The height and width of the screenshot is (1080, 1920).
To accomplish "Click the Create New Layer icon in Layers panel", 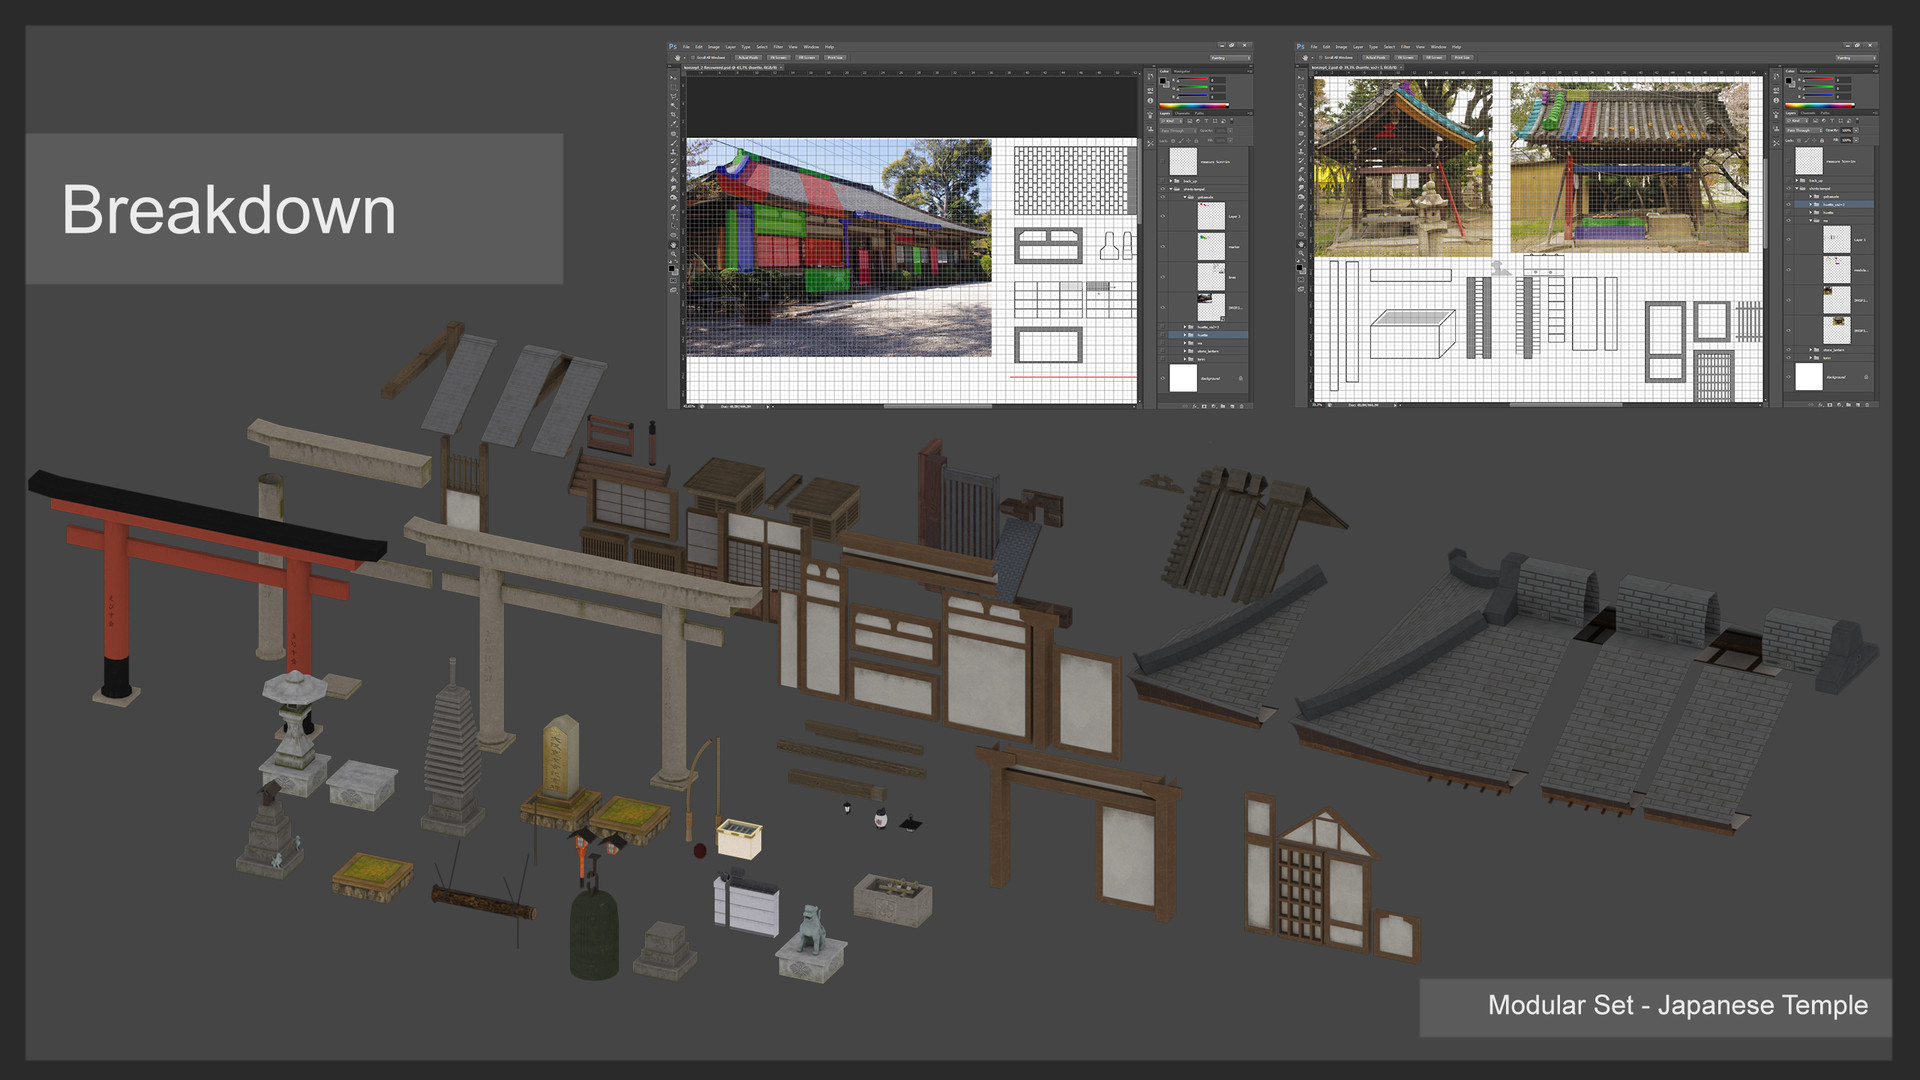I will tap(1232, 404).
